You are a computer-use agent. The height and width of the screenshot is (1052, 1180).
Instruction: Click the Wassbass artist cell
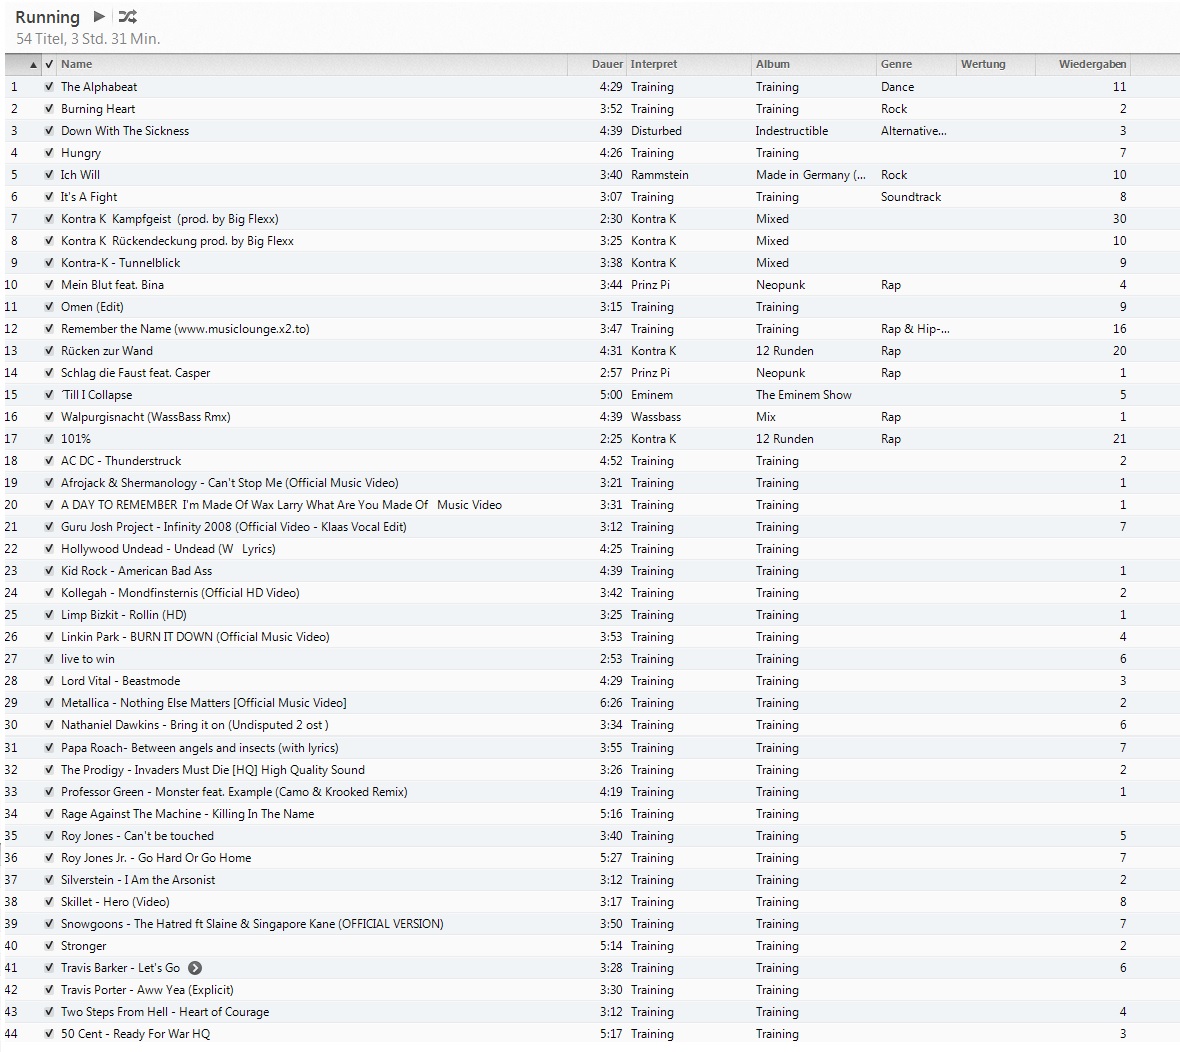(x=655, y=417)
